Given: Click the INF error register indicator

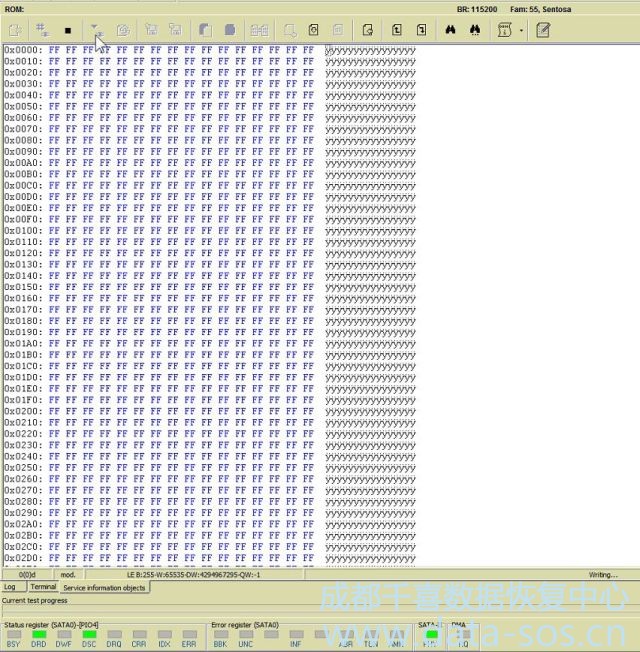Looking at the screenshot, I should click(296, 635).
